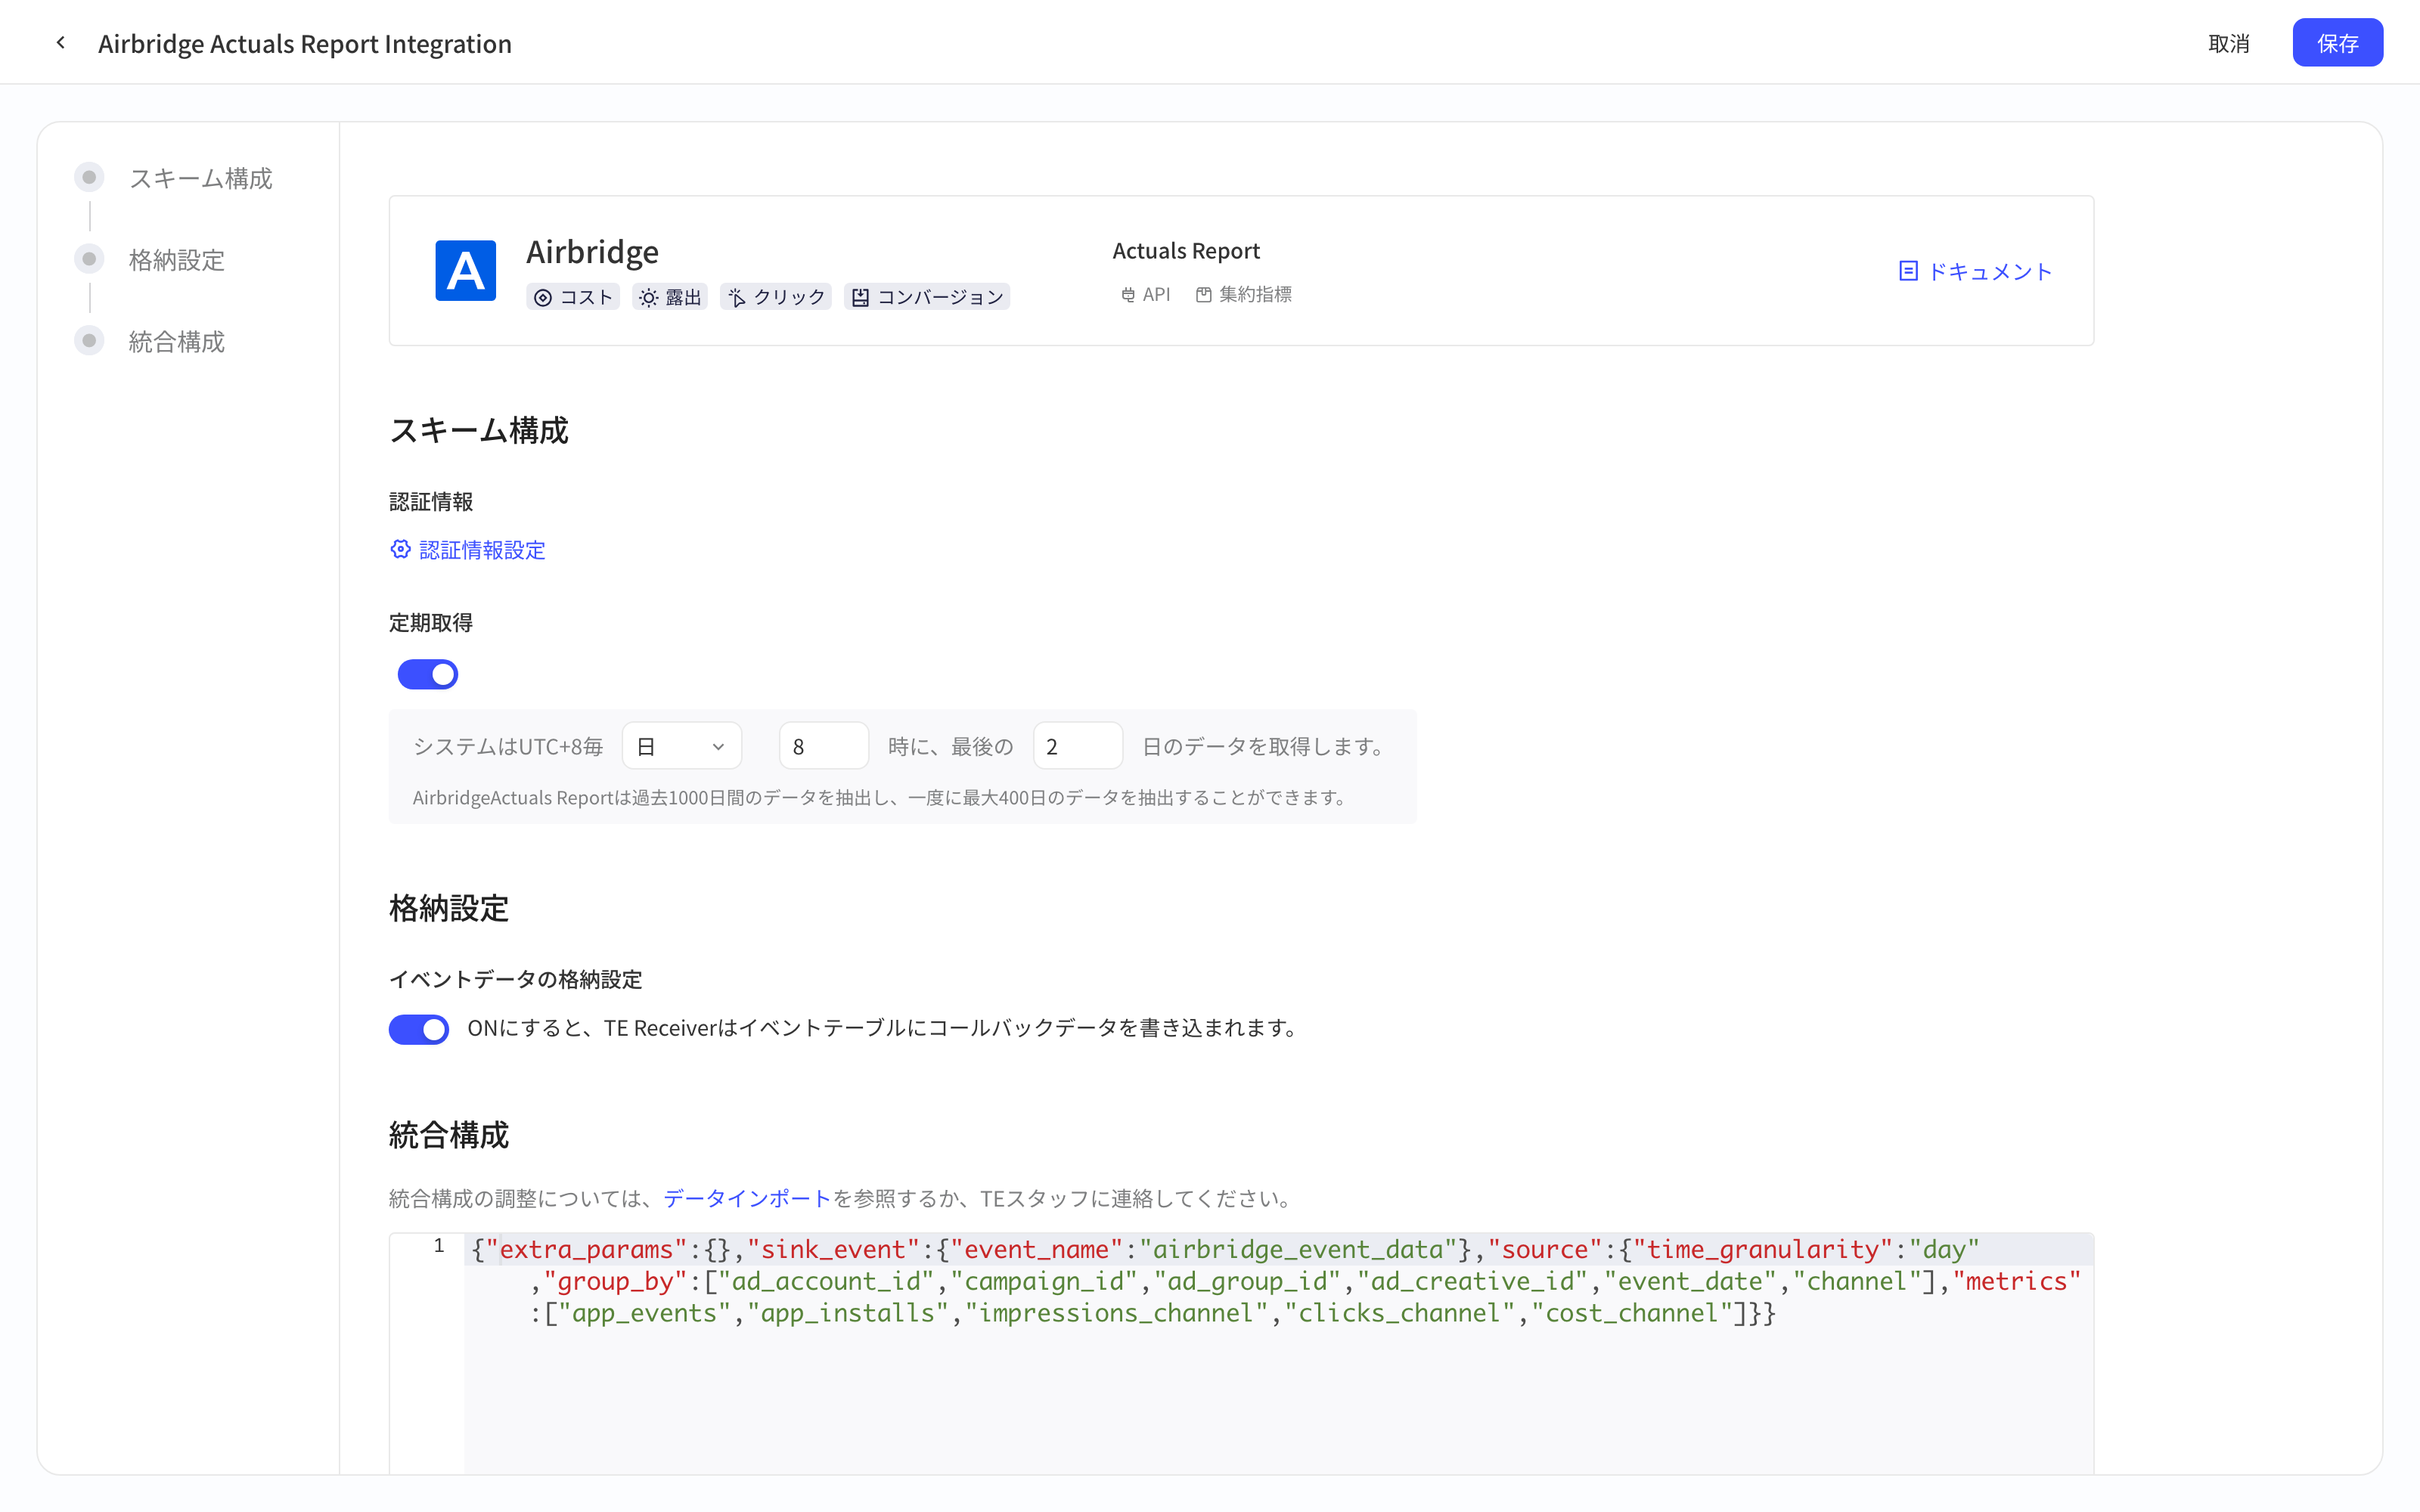The width and height of the screenshot is (2420, 1512).
Task: Click the Actuals Report label
Action: click(1186, 250)
